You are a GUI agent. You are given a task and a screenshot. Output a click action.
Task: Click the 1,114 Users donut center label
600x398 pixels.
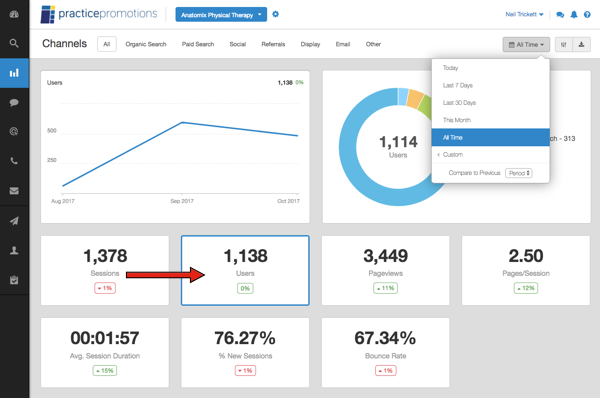point(398,147)
